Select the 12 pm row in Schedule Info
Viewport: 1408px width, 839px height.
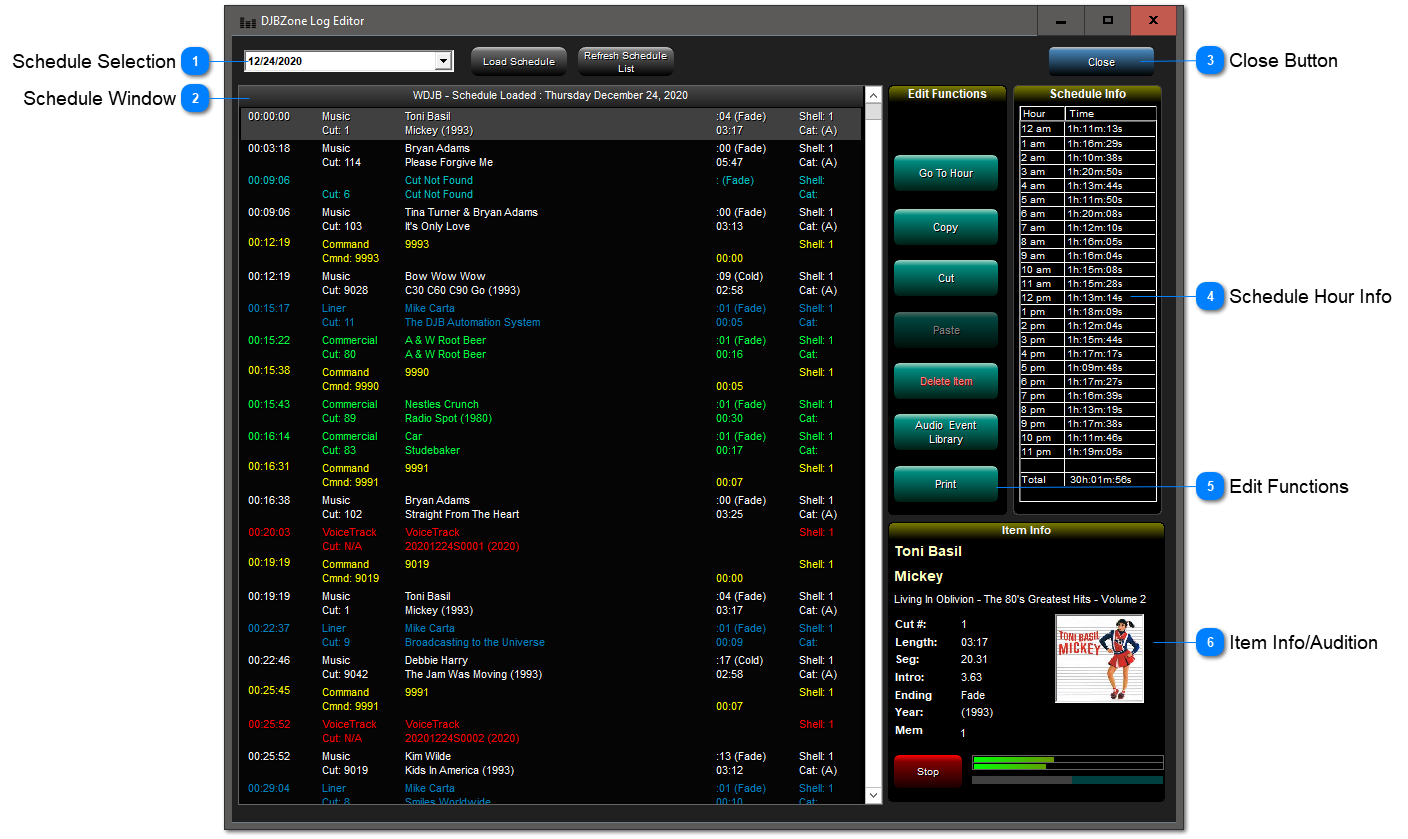[x=1088, y=297]
